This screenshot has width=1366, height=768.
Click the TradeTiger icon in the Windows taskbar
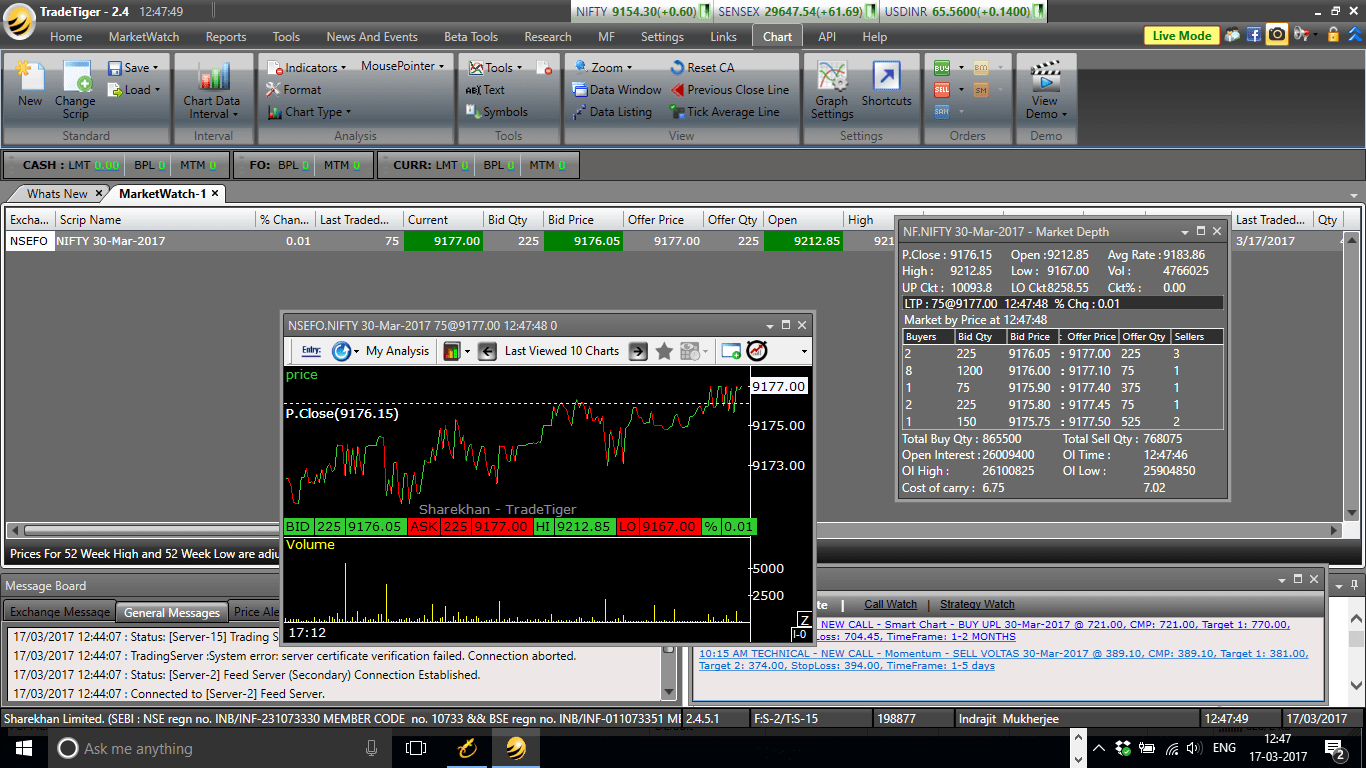(x=516, y=748)
